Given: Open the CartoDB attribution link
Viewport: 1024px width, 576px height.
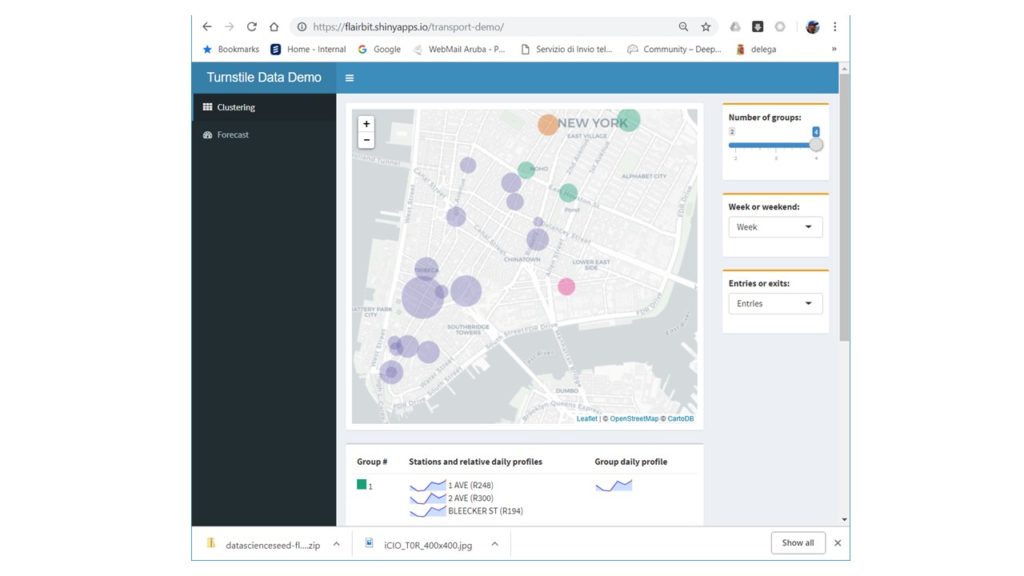Looking at the screenshot, I should click(x=680, y=419).
